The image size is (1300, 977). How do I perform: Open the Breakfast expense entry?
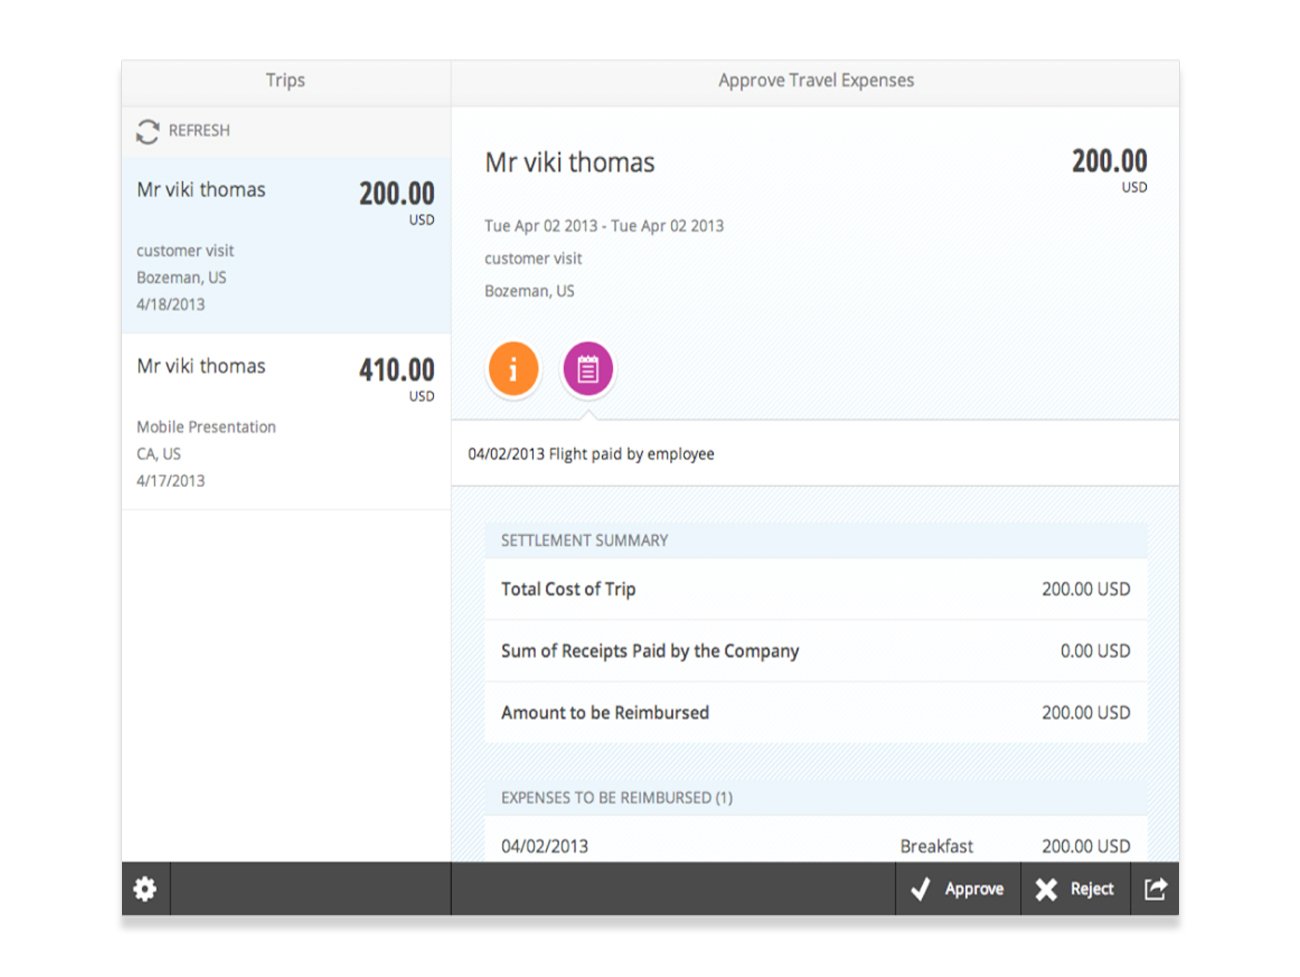[x=815, y=845]
